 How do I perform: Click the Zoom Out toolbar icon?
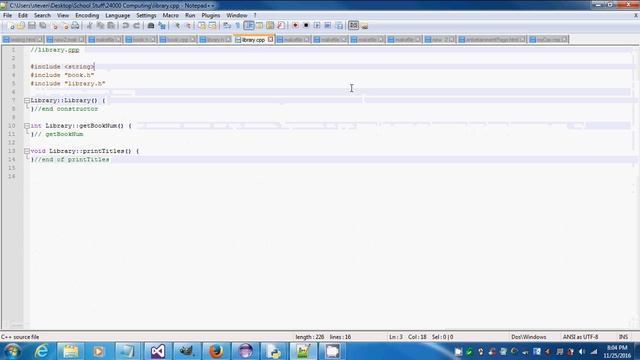(x=188, y=26)
